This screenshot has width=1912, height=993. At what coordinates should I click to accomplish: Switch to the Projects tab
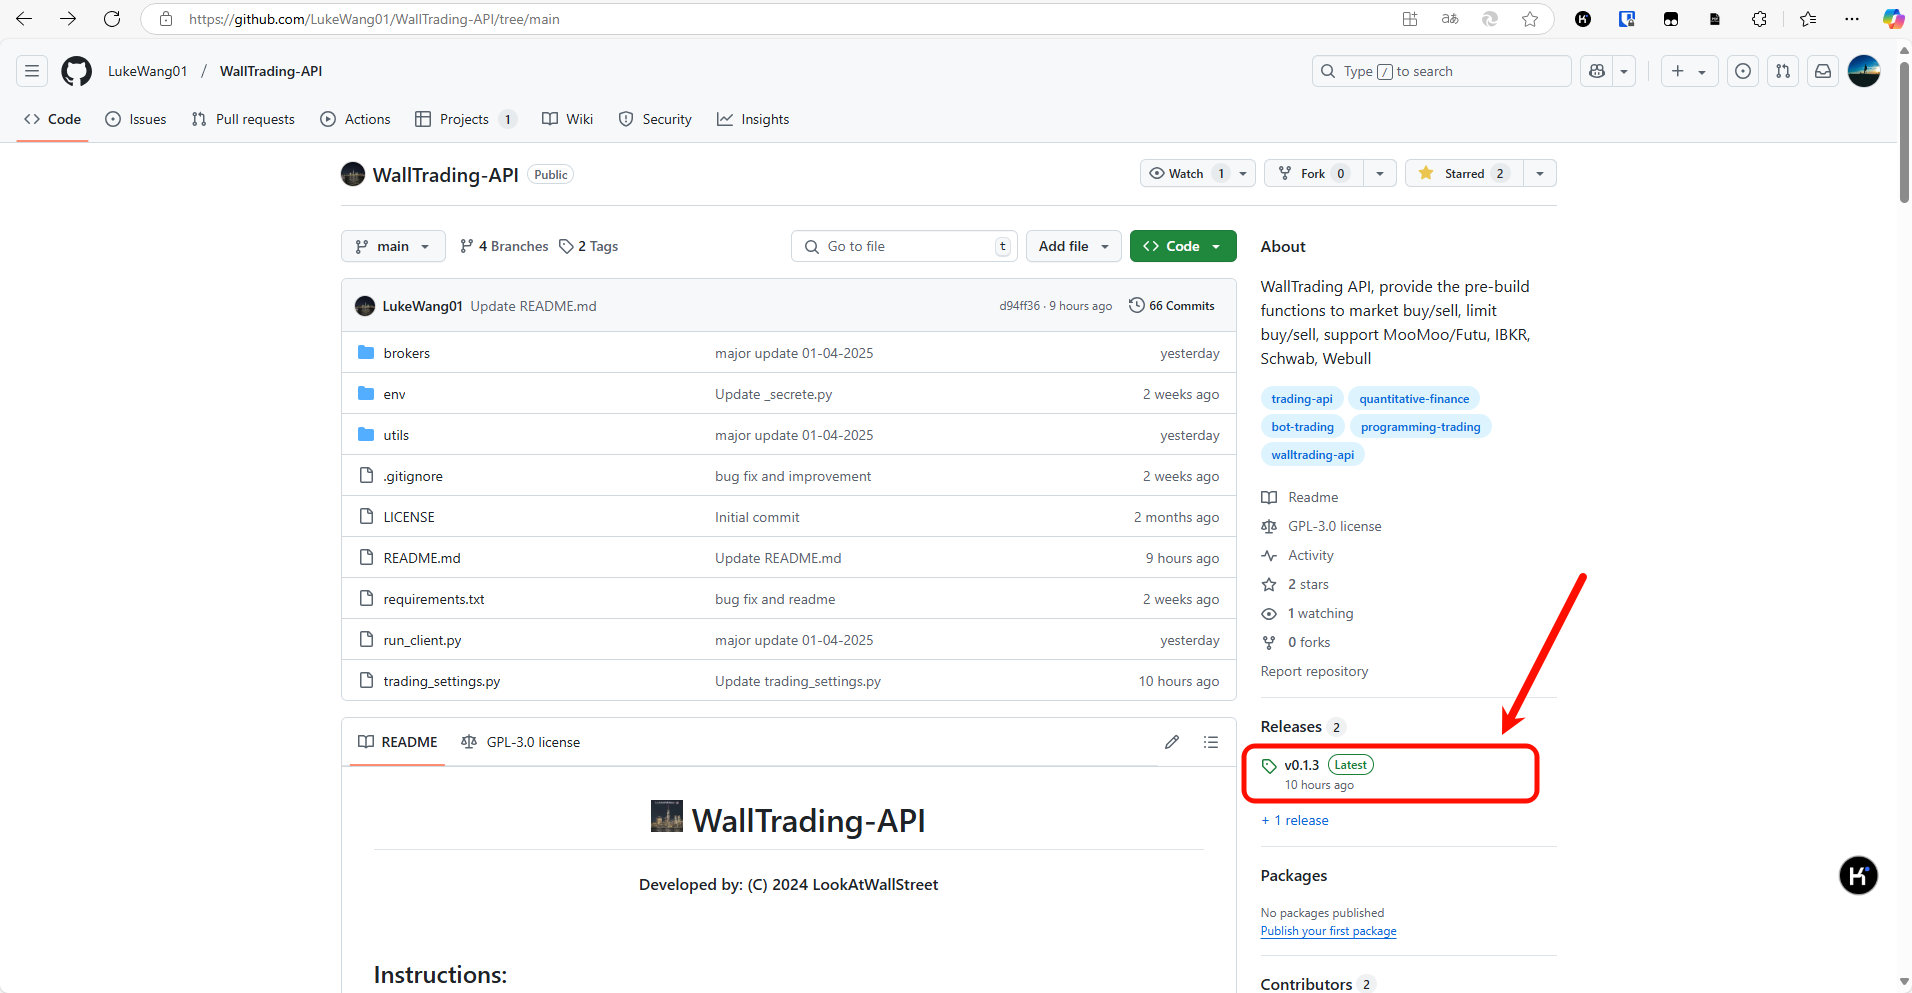coord(465,119)
